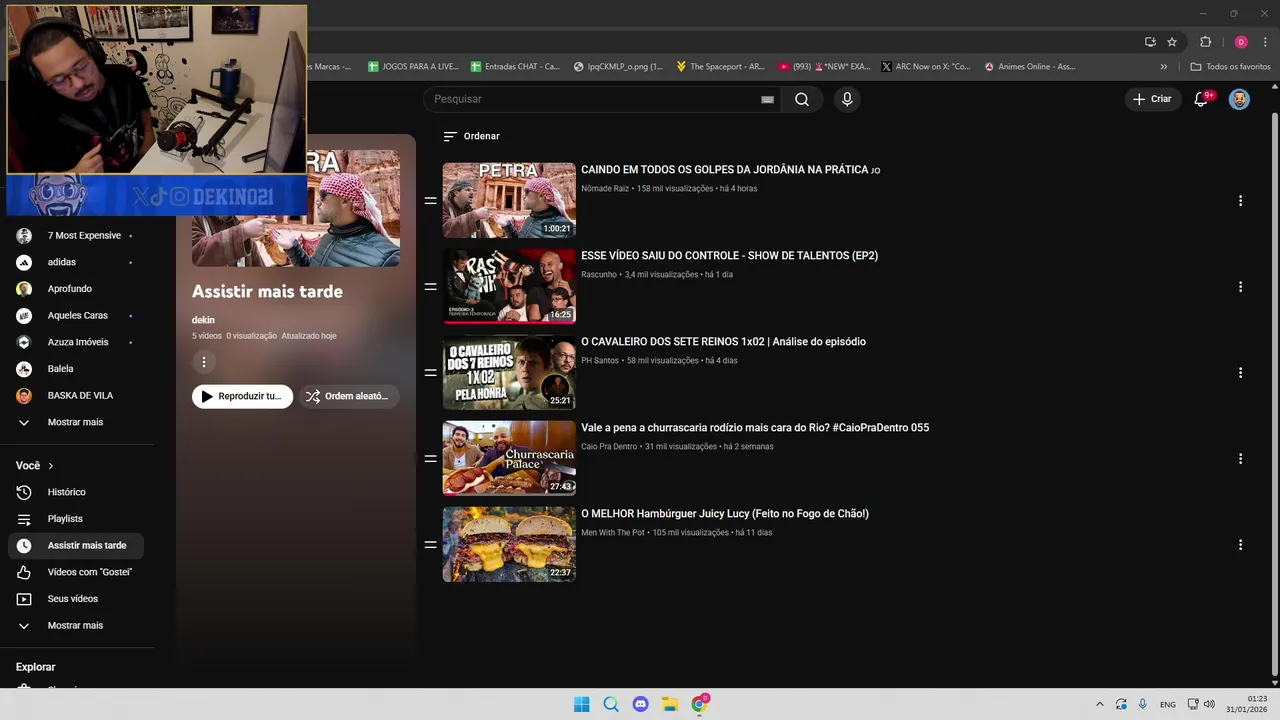Open options for Show de Talentos video
The height and width of the screenshot is (720, 1280).
click(x=1240, y=287)
